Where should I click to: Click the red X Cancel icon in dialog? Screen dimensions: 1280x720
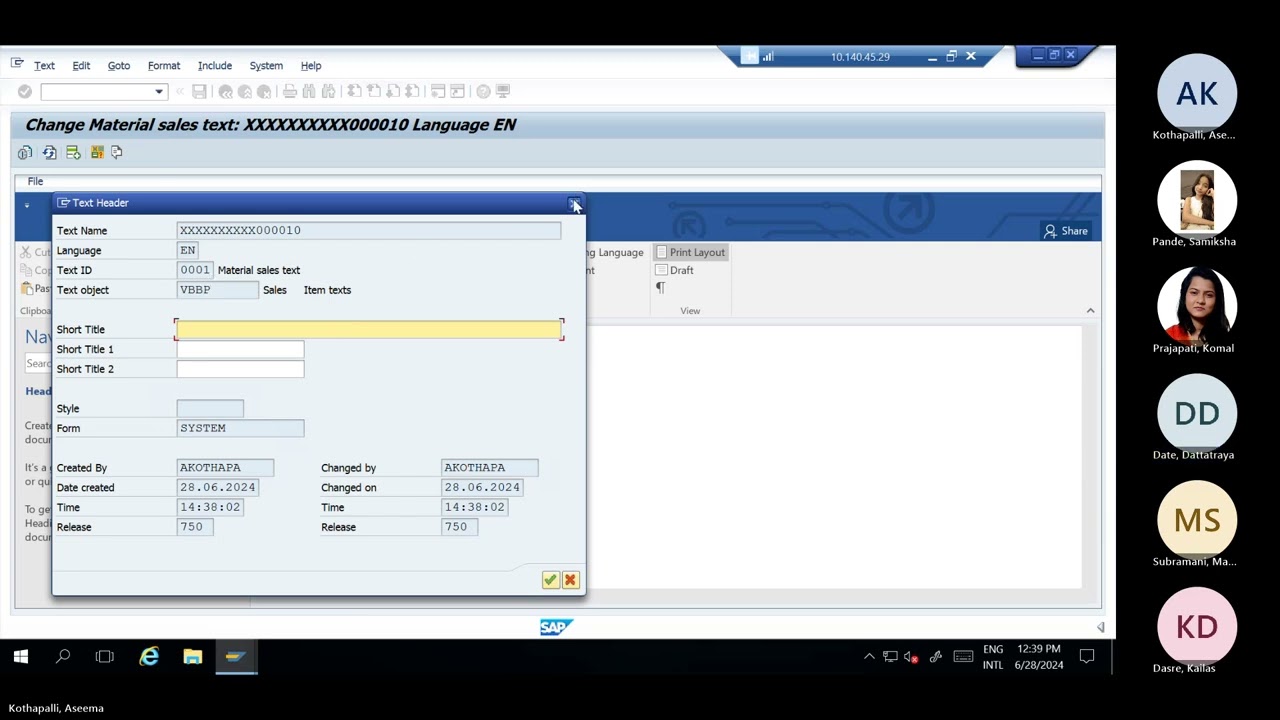(x=570, y=580)
